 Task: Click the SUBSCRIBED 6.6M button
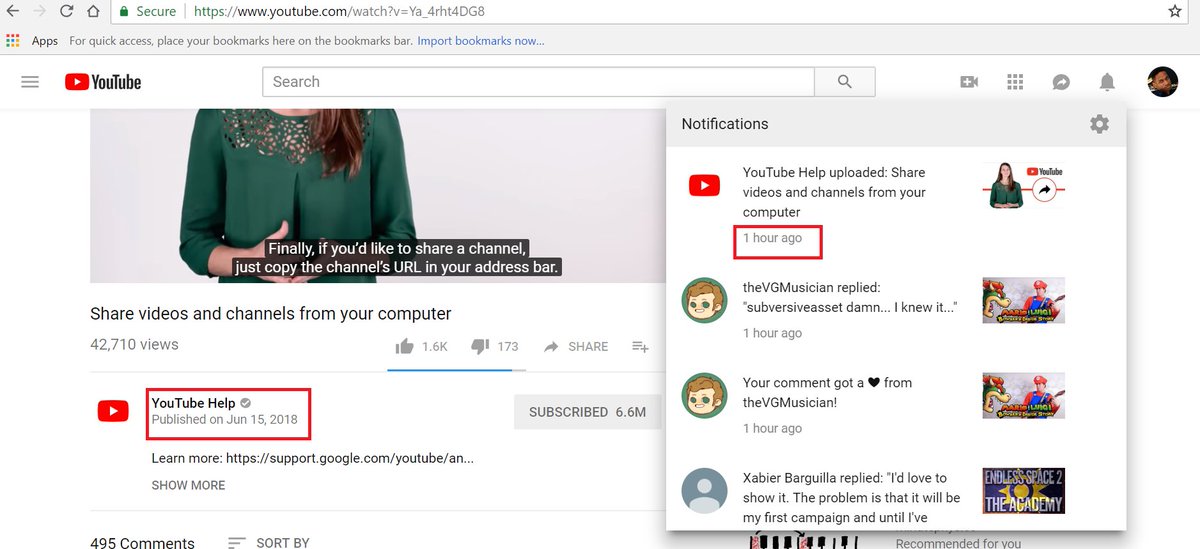(x=587, y=412)
